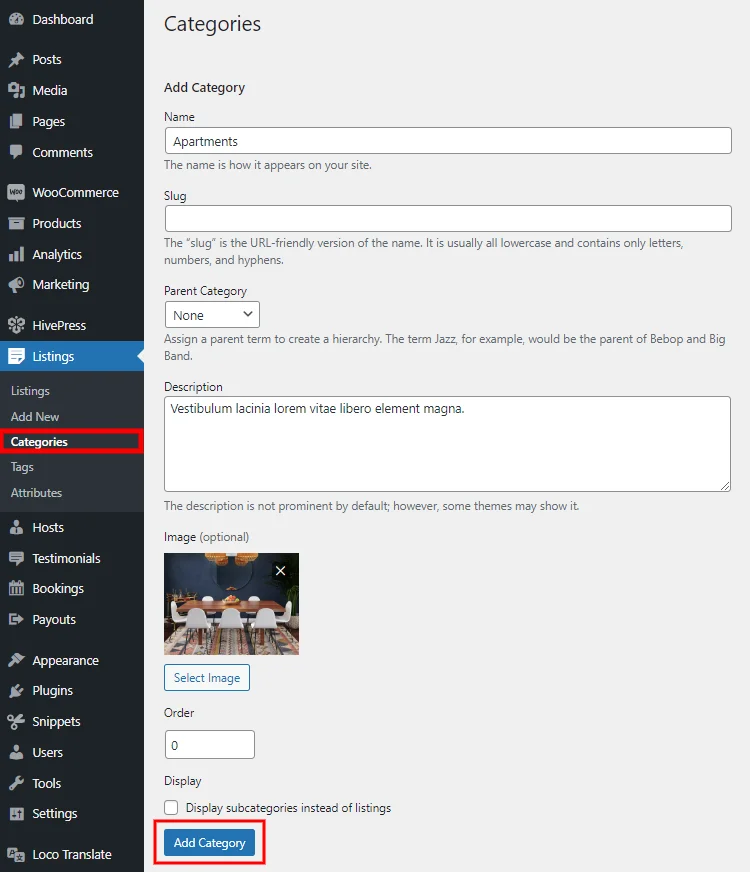This screenshot has width=750, height=872.
Task: Click the Listings icon in sidebar
Action: coord(17,356)
